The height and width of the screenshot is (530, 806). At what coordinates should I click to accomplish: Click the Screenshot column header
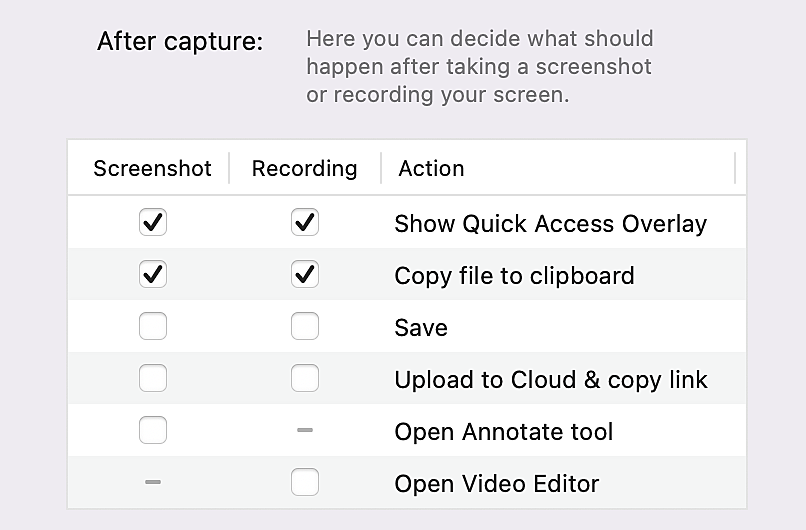[x=152, y=168]
